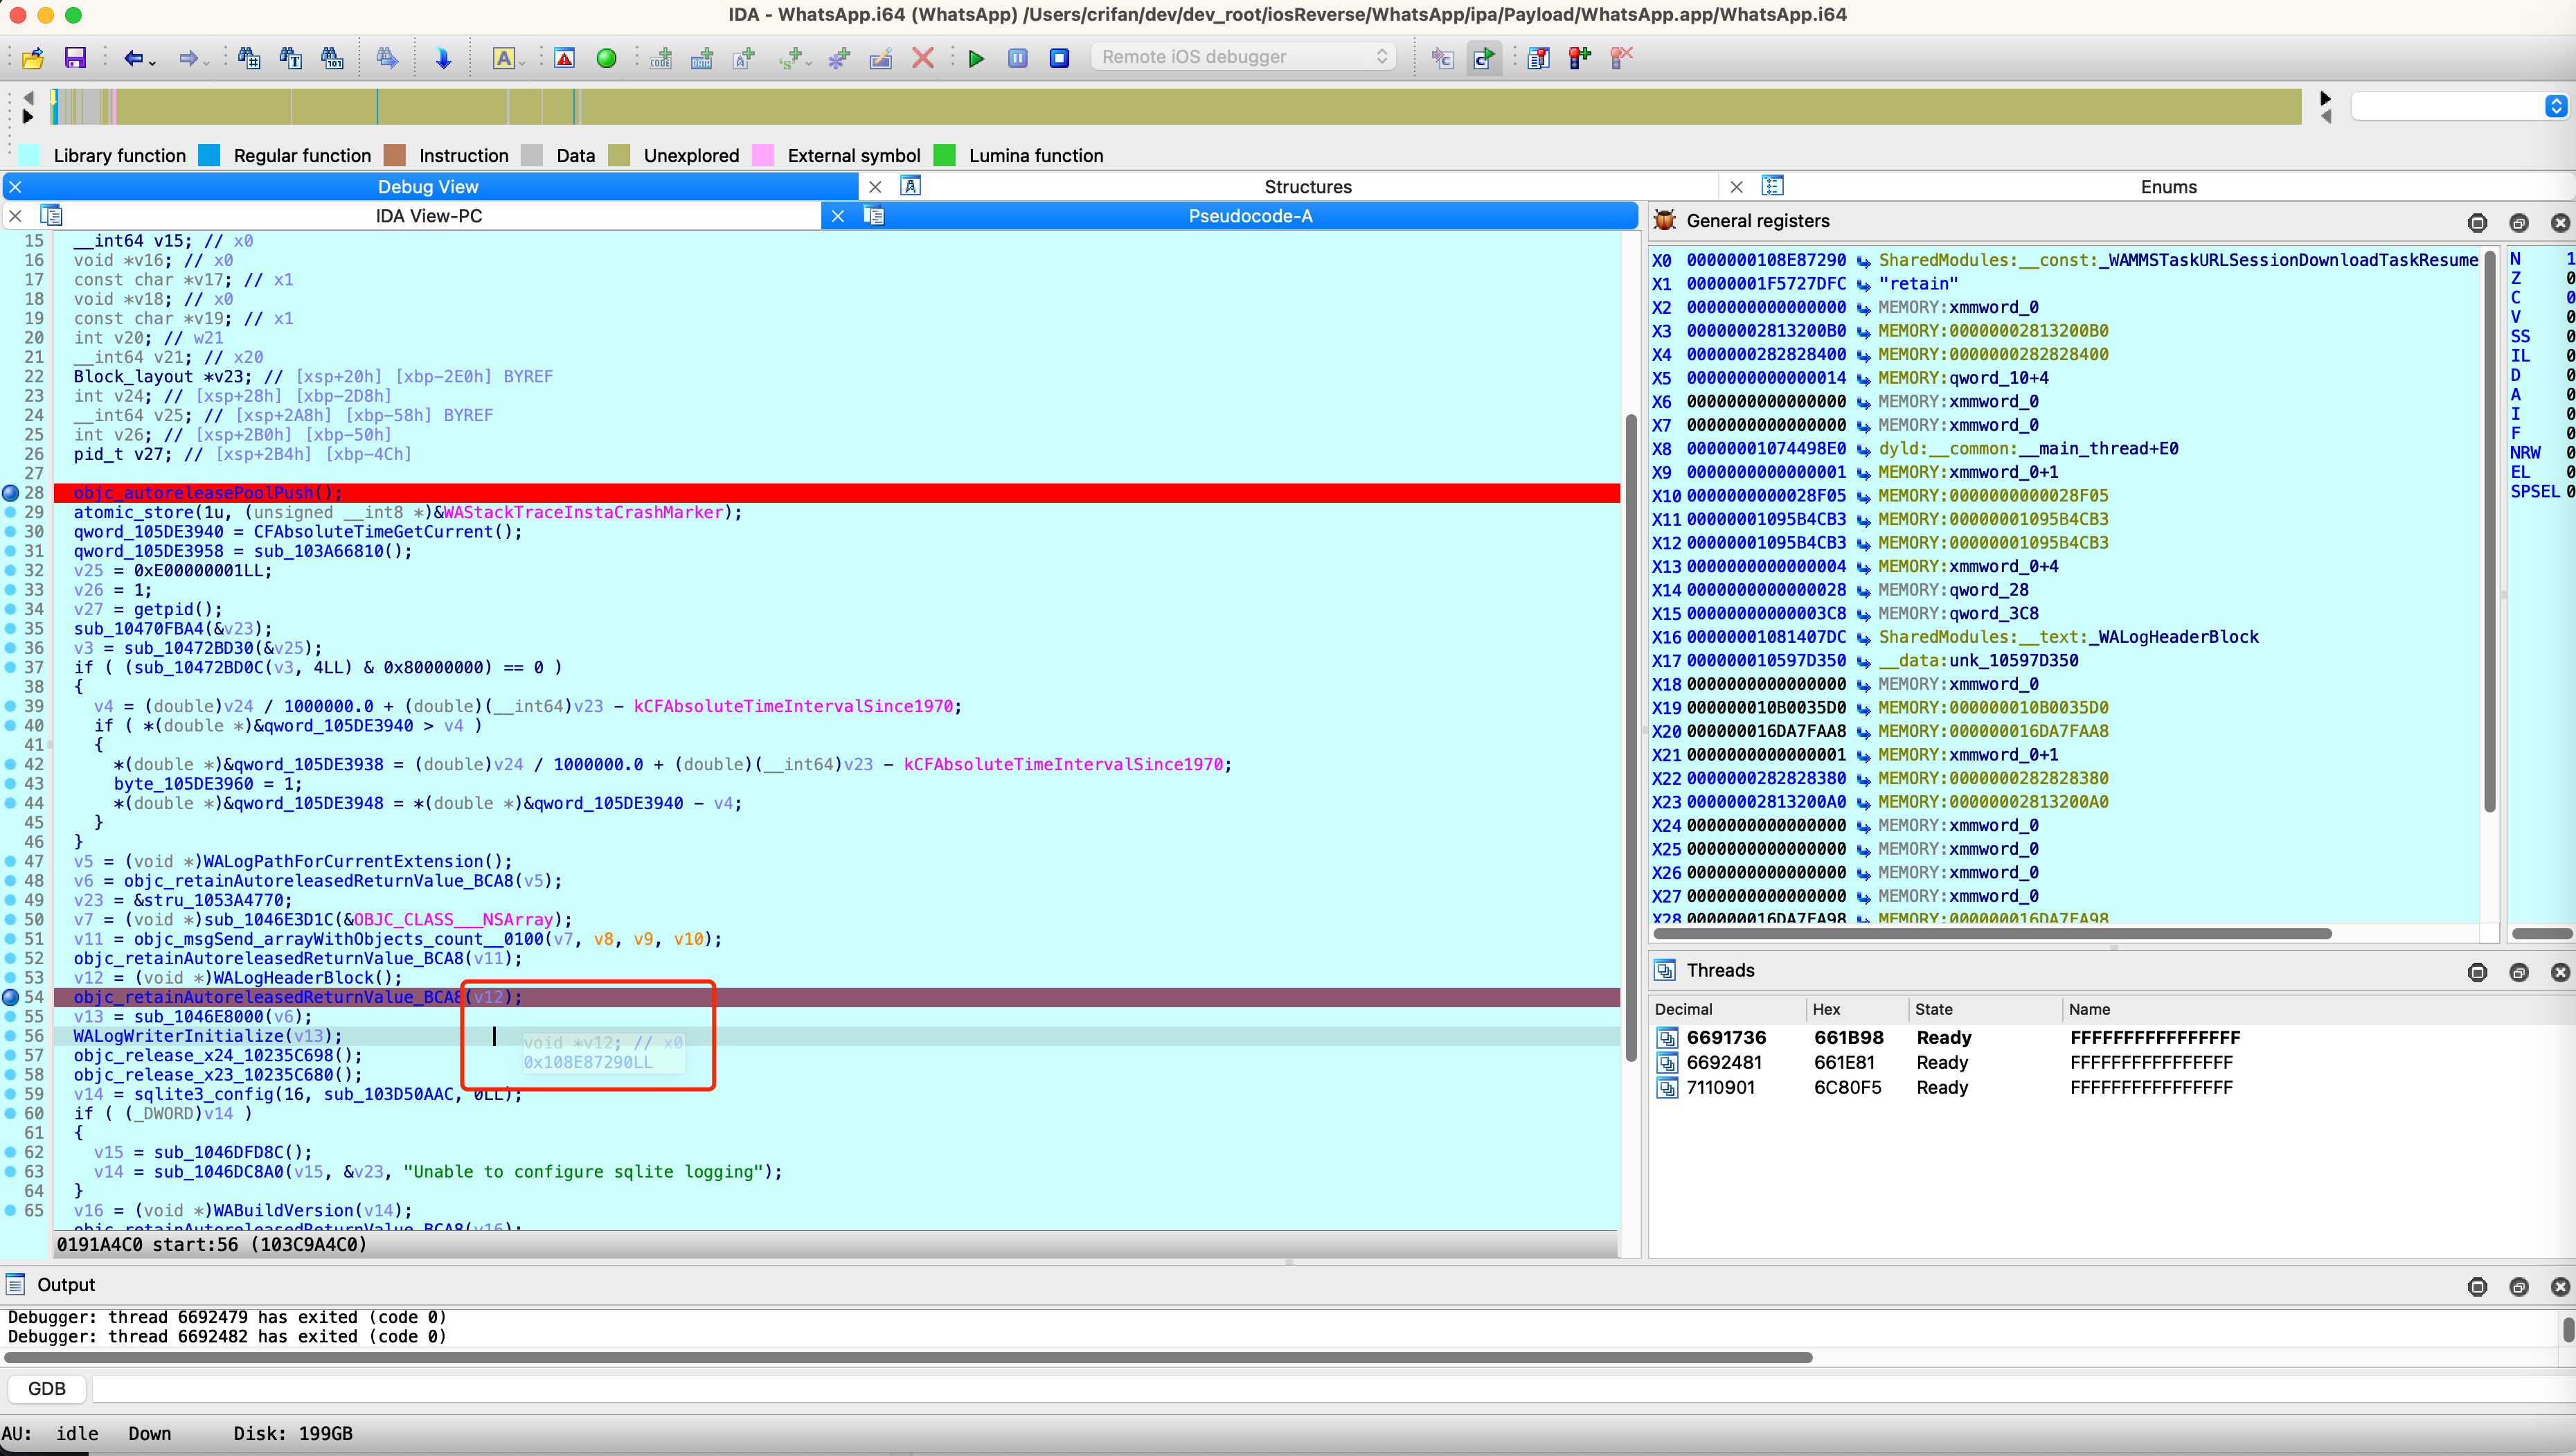2576x1456 pixels.
Task: Switch to the Debug View tab
Action: pos(428,187)
